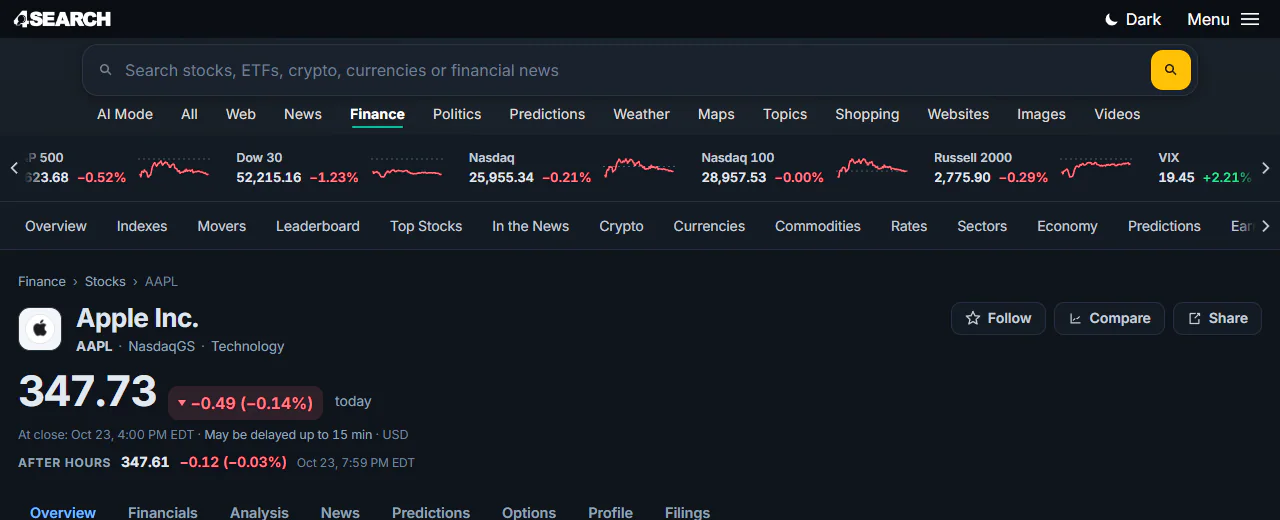
Task: Open the Menu hamburger
Action: (1222, 19)
